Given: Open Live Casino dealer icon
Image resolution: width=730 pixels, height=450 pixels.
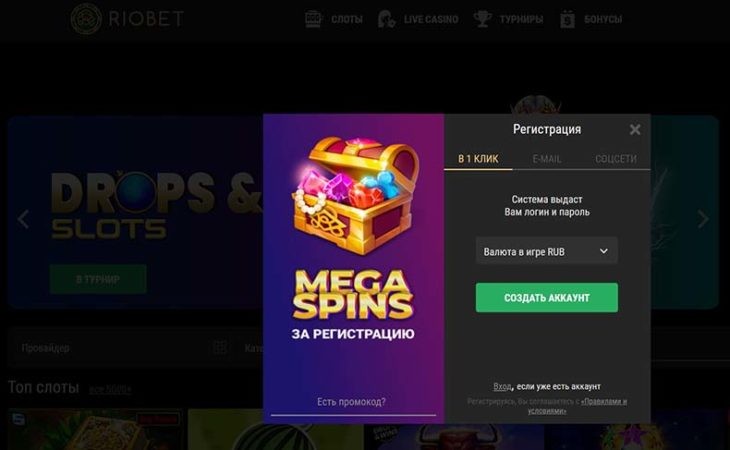Looking at the screenshot, I should click(x=386, y=19).
